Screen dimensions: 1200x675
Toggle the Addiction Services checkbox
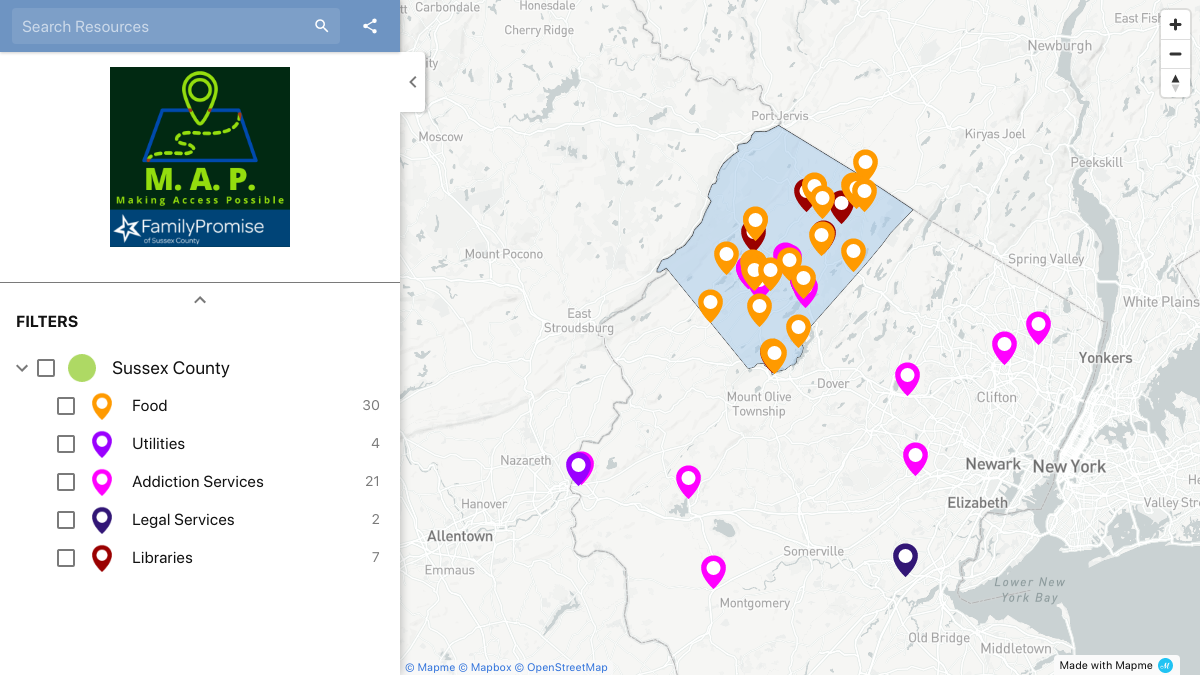[x=66, y=482]
